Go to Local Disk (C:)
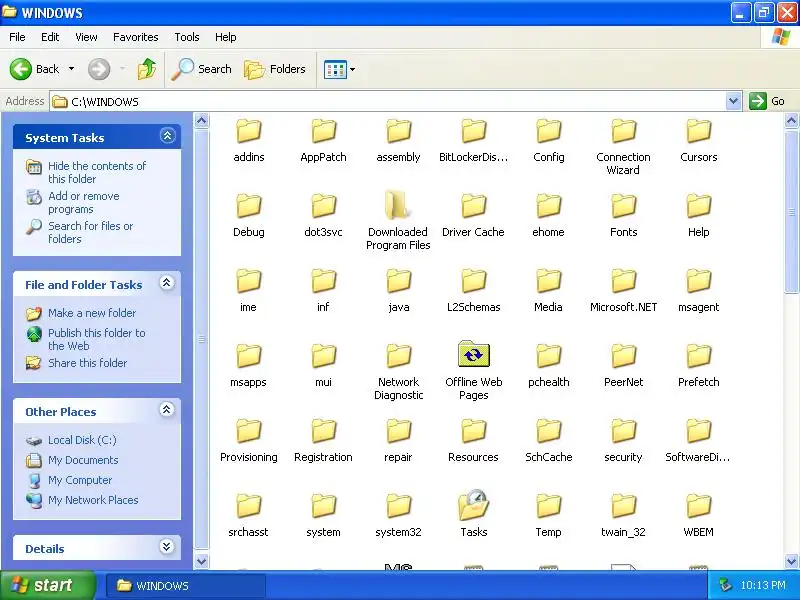 [82, 440]
